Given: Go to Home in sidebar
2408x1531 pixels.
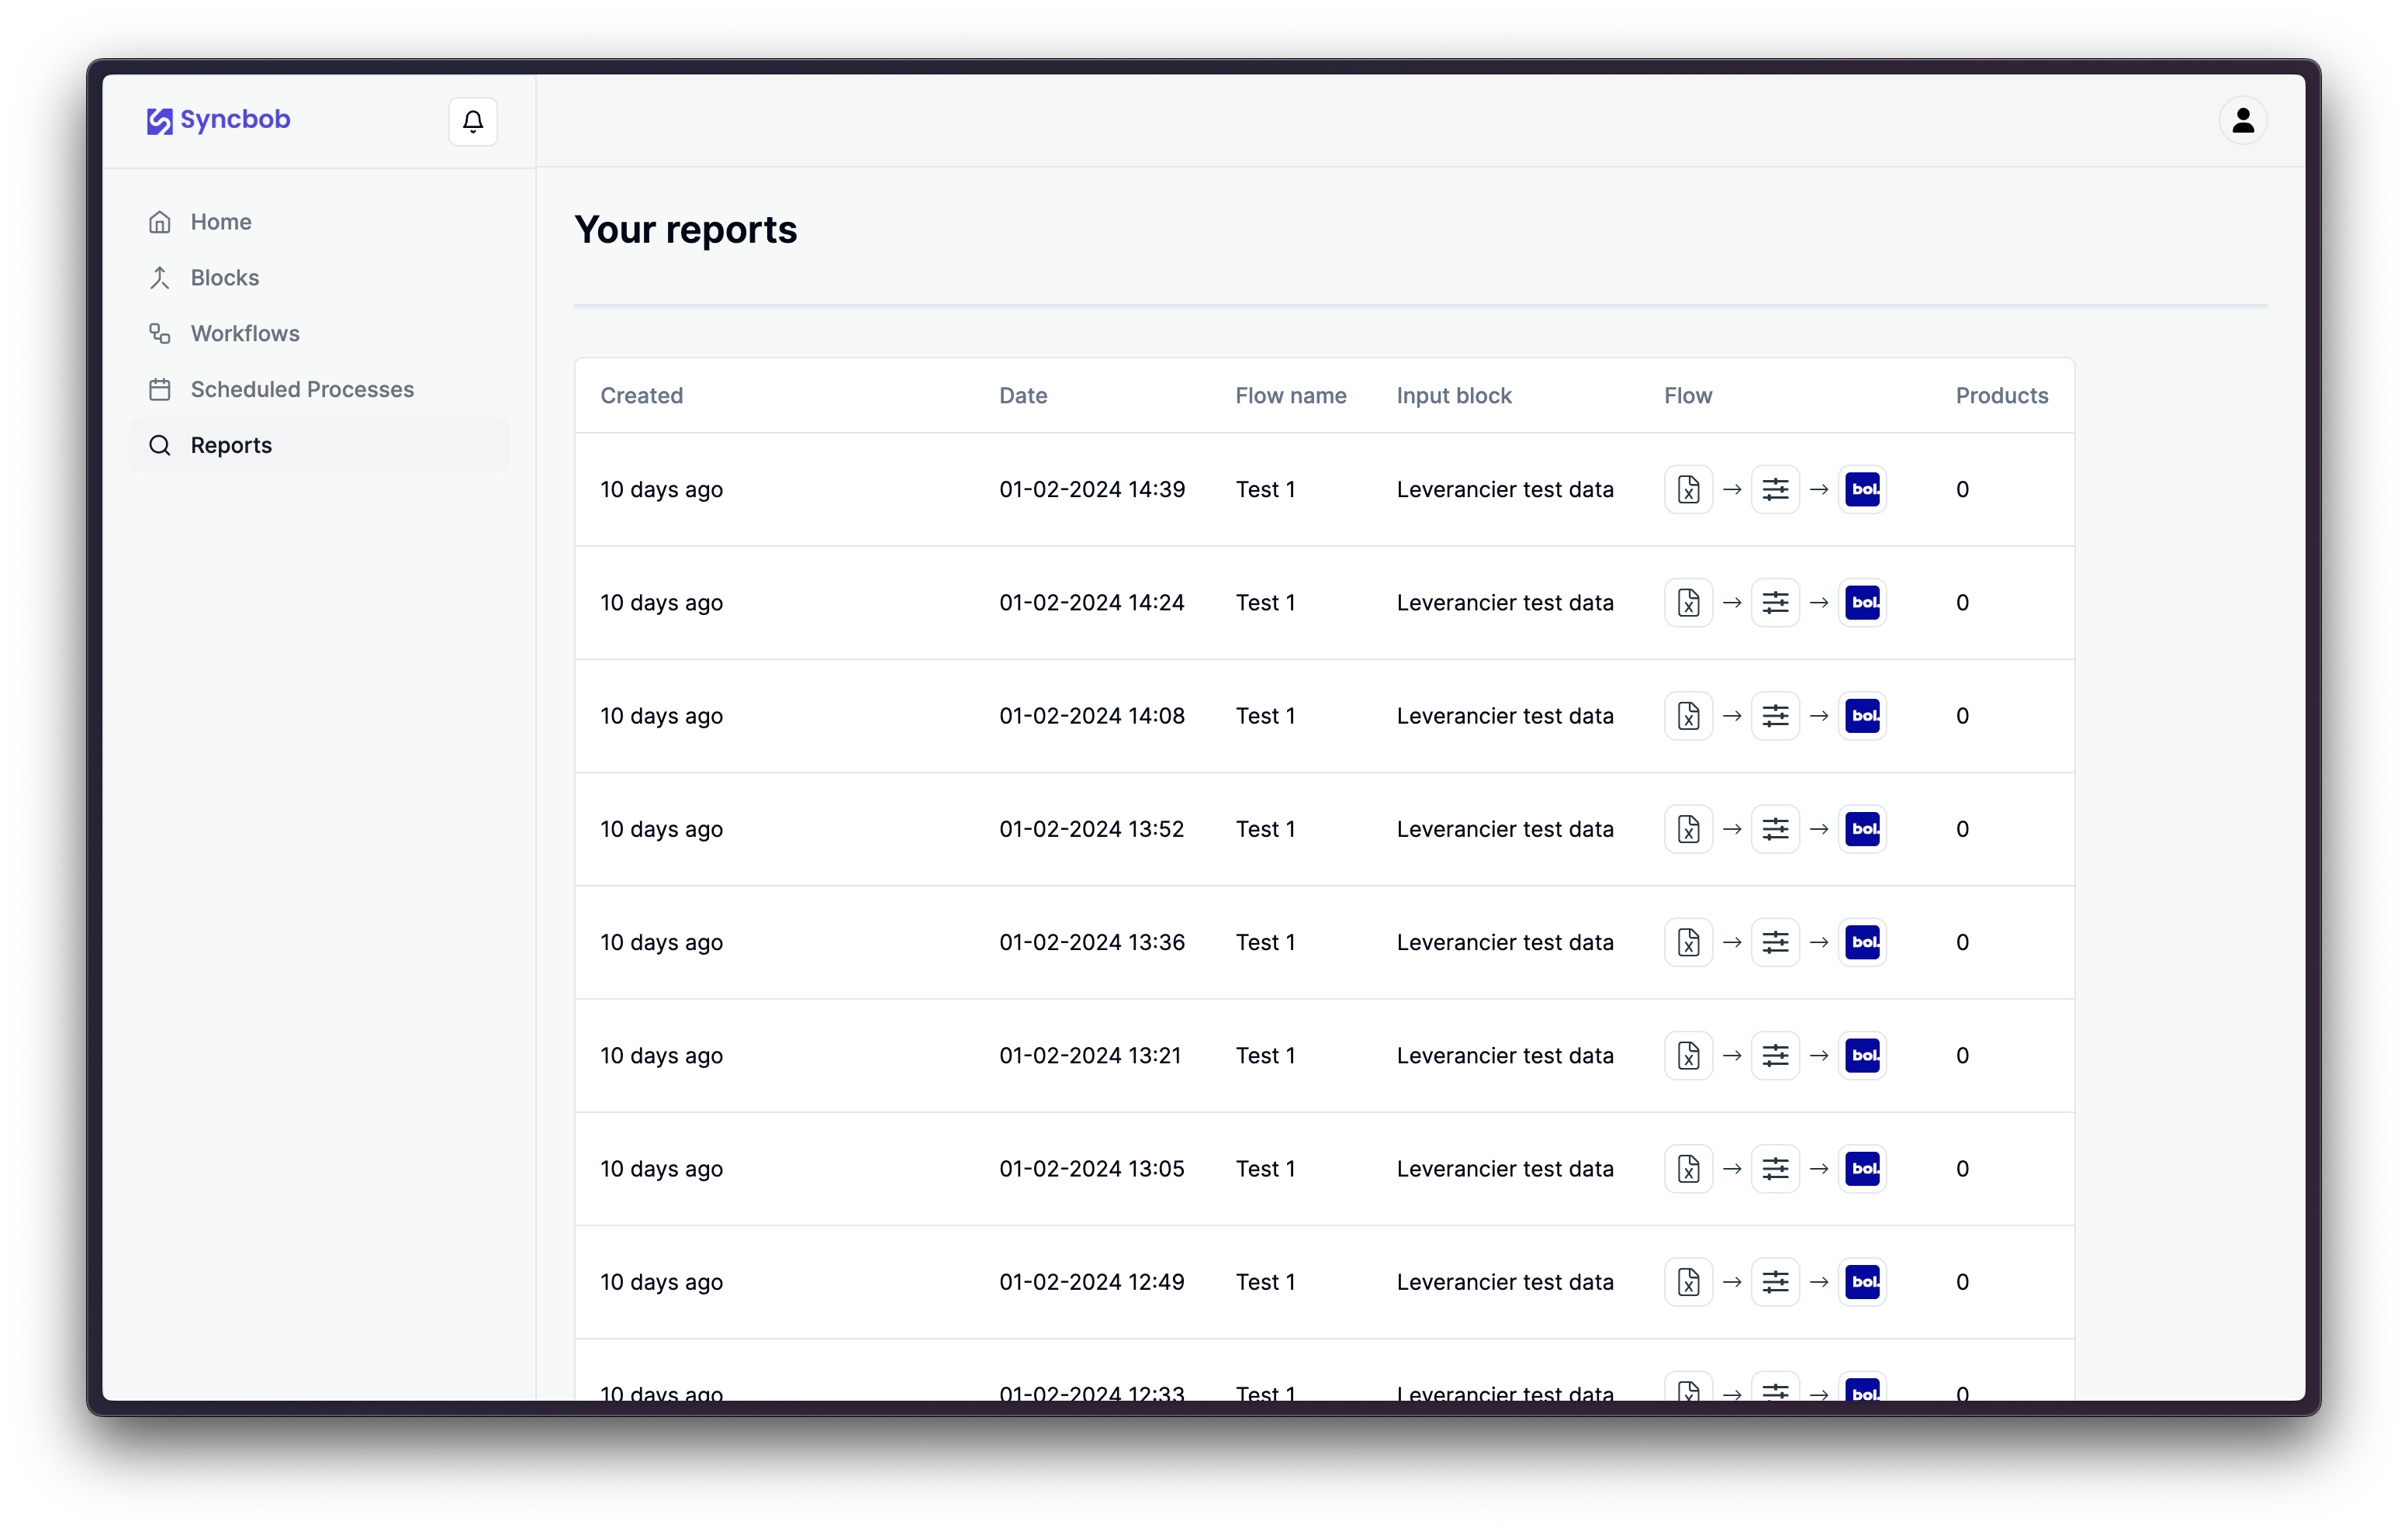Looking at the screenshot, I should [320, 222].
